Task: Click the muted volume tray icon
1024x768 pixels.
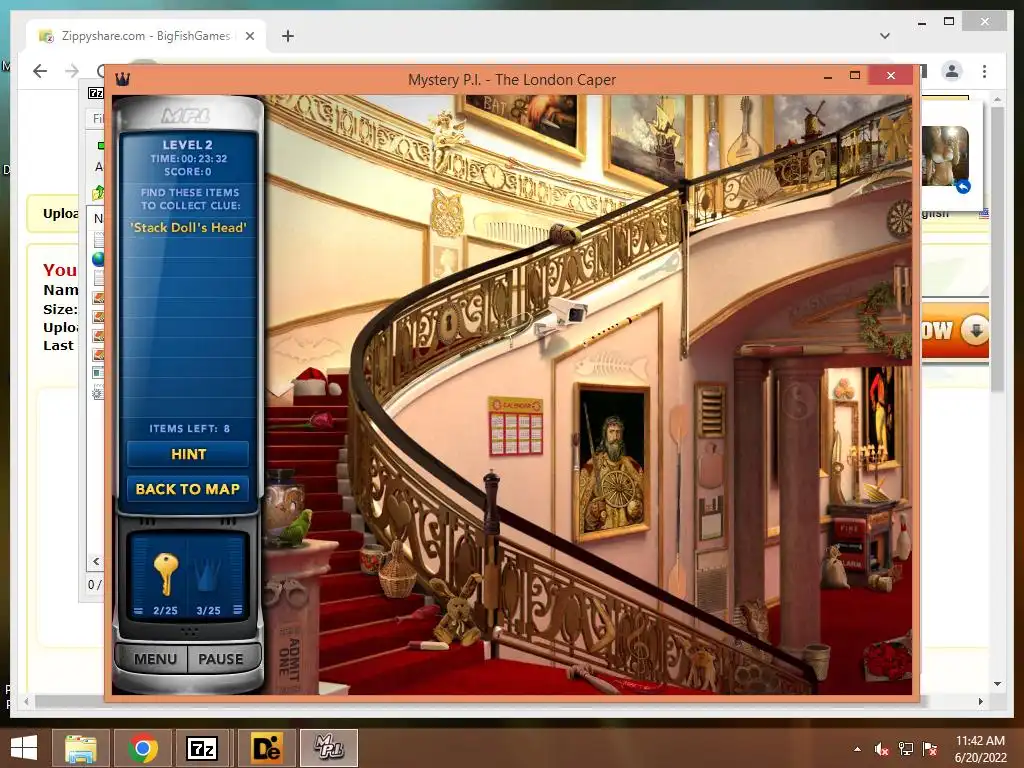Action: [881, 749]
